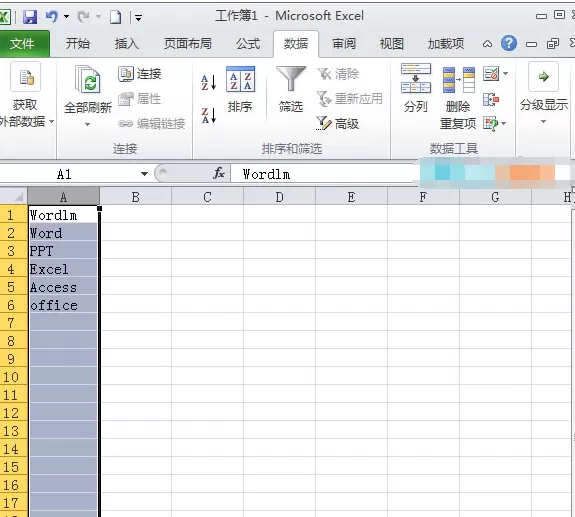Screen dimensions: 575x517
Task: Open the 排序 sort dialog
Action: coord(240,90)
